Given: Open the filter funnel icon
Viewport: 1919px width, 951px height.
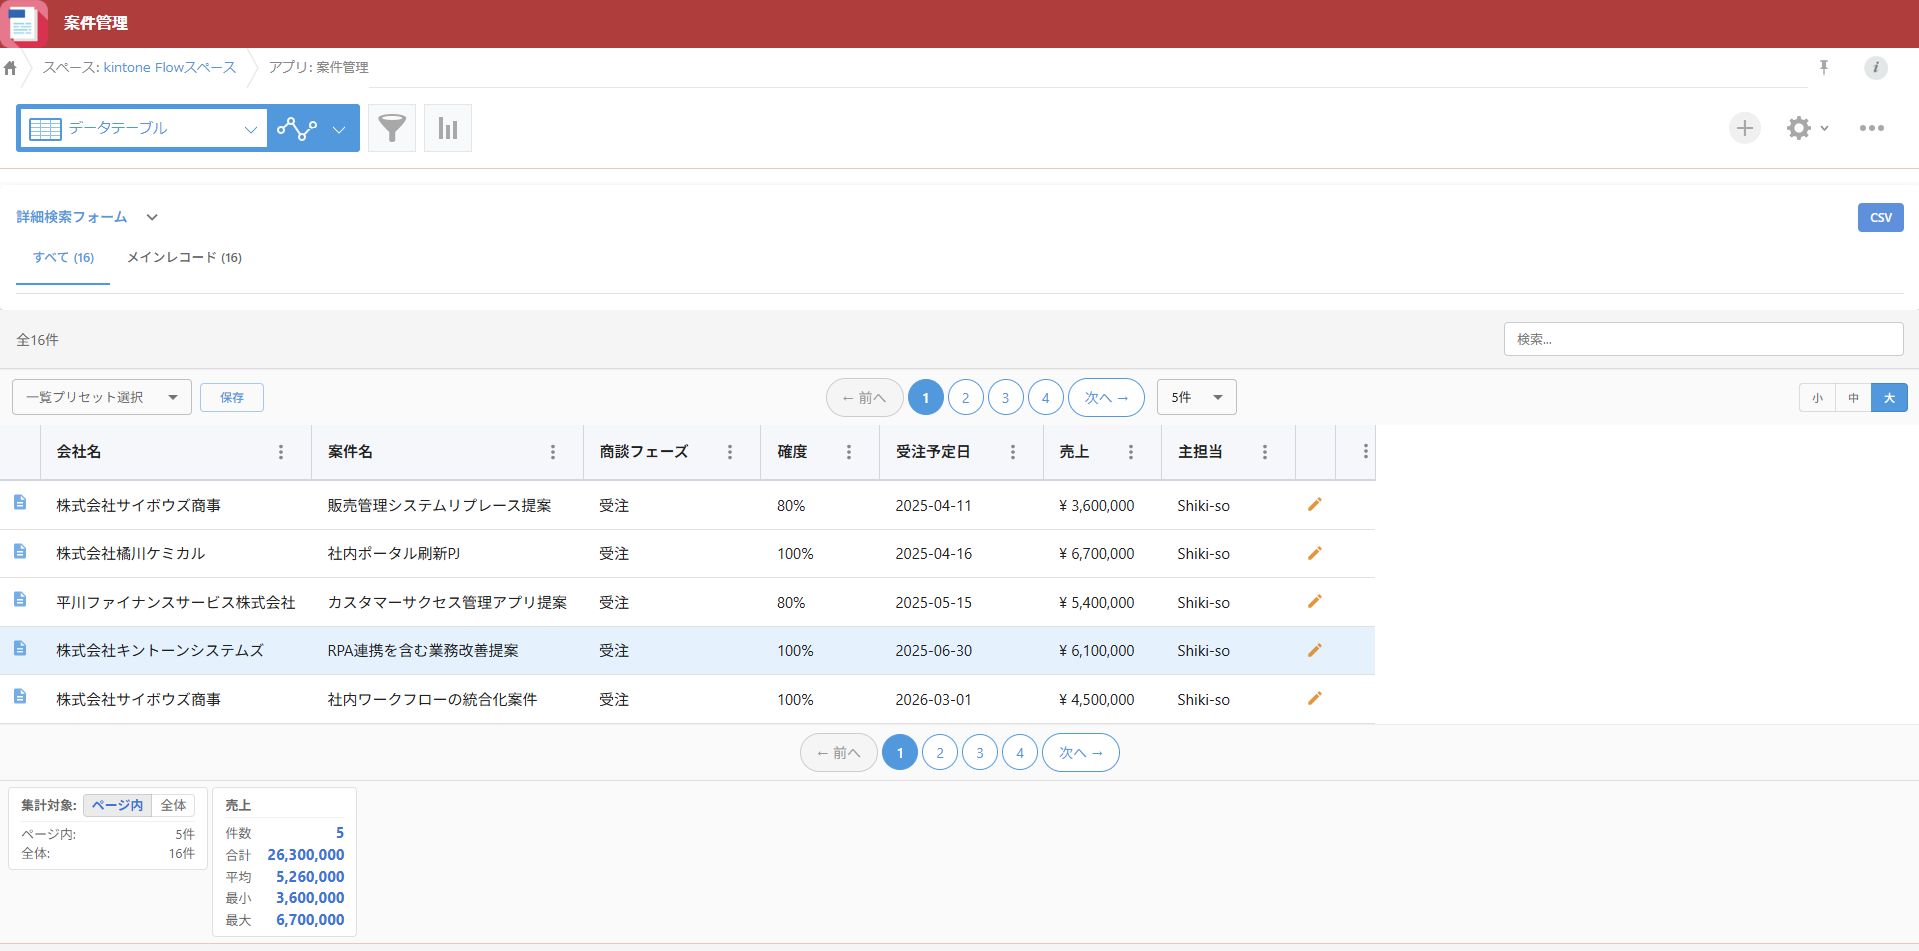Looking at the screenshot, I should (x=392, y=128).
